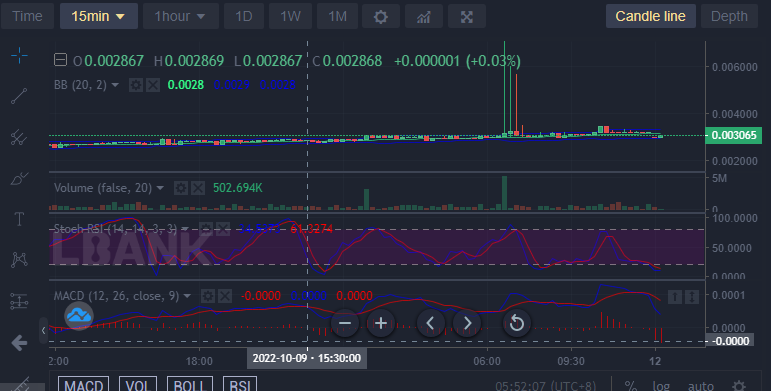The width and height of the screenshot is (771, 391).
Task: Toggle fullscreen chart mode
Action: coord(467,16)
